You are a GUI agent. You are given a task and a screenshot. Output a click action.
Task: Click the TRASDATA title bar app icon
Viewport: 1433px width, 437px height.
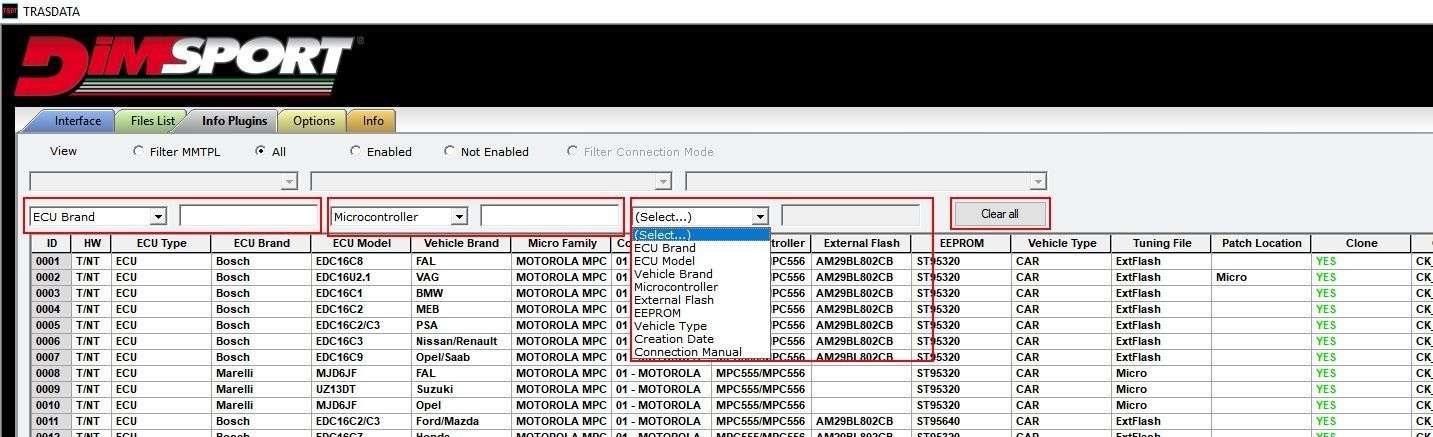9,10
